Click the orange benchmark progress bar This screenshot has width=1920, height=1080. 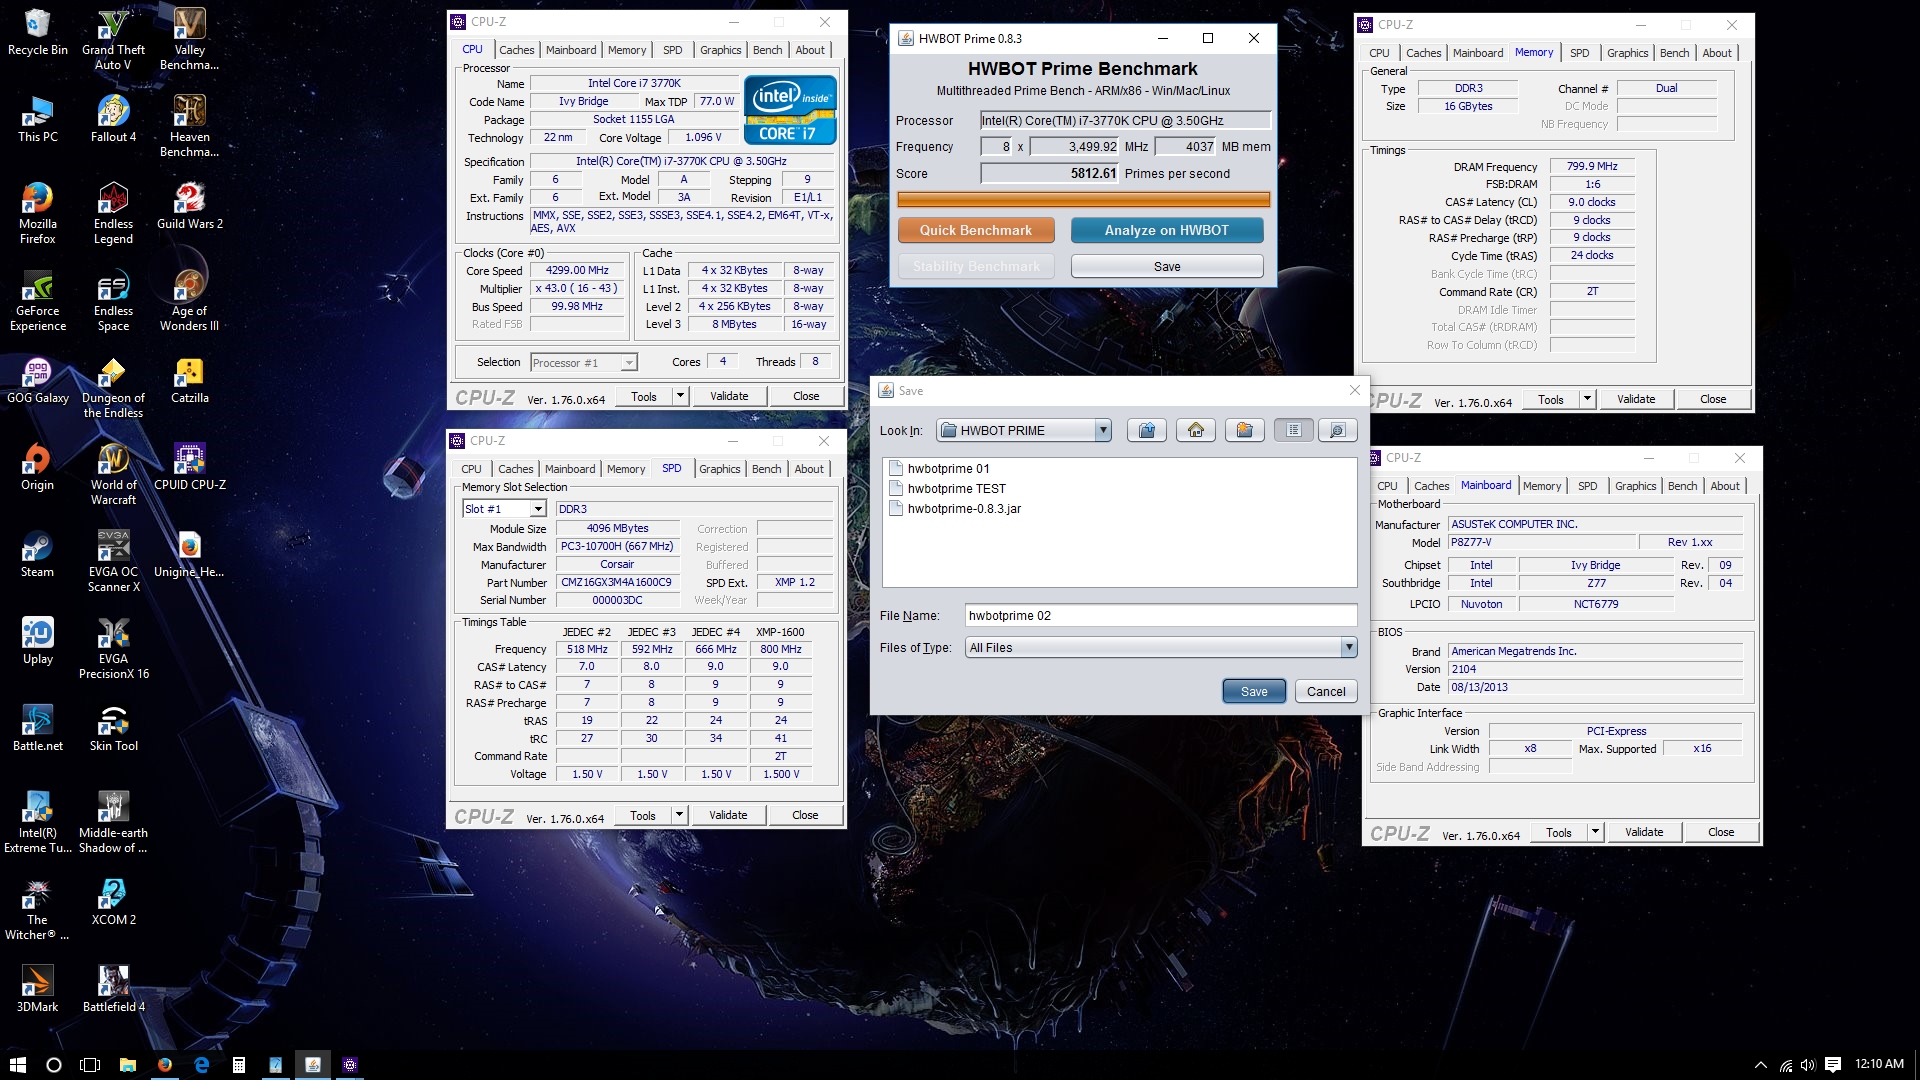[x=1084, y=199]
